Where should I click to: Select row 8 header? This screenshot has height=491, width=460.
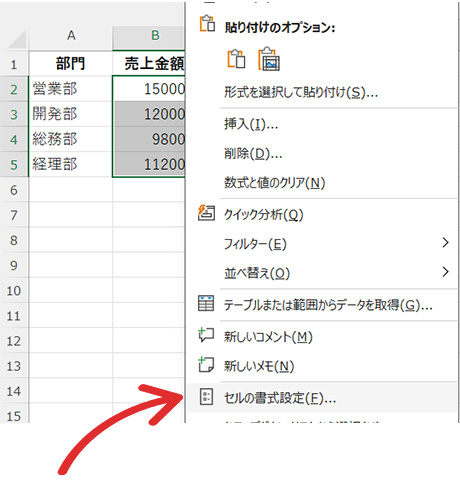click(x=14, y=240)
